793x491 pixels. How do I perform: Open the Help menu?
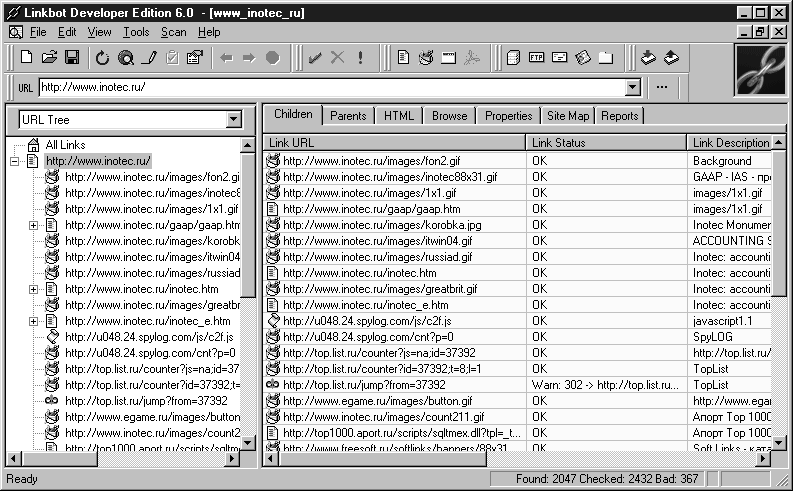tap(209, 32)
